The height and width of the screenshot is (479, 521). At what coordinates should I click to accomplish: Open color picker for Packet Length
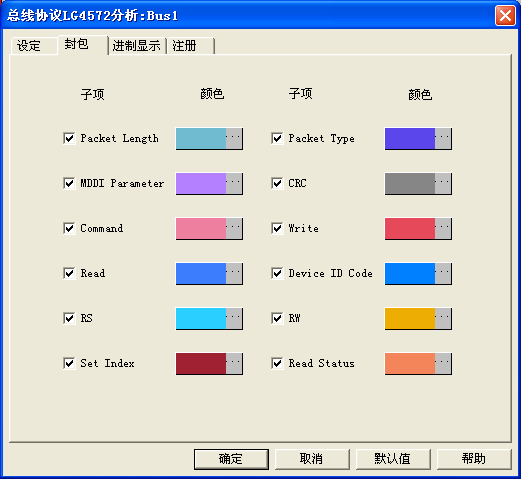[234, 138]
